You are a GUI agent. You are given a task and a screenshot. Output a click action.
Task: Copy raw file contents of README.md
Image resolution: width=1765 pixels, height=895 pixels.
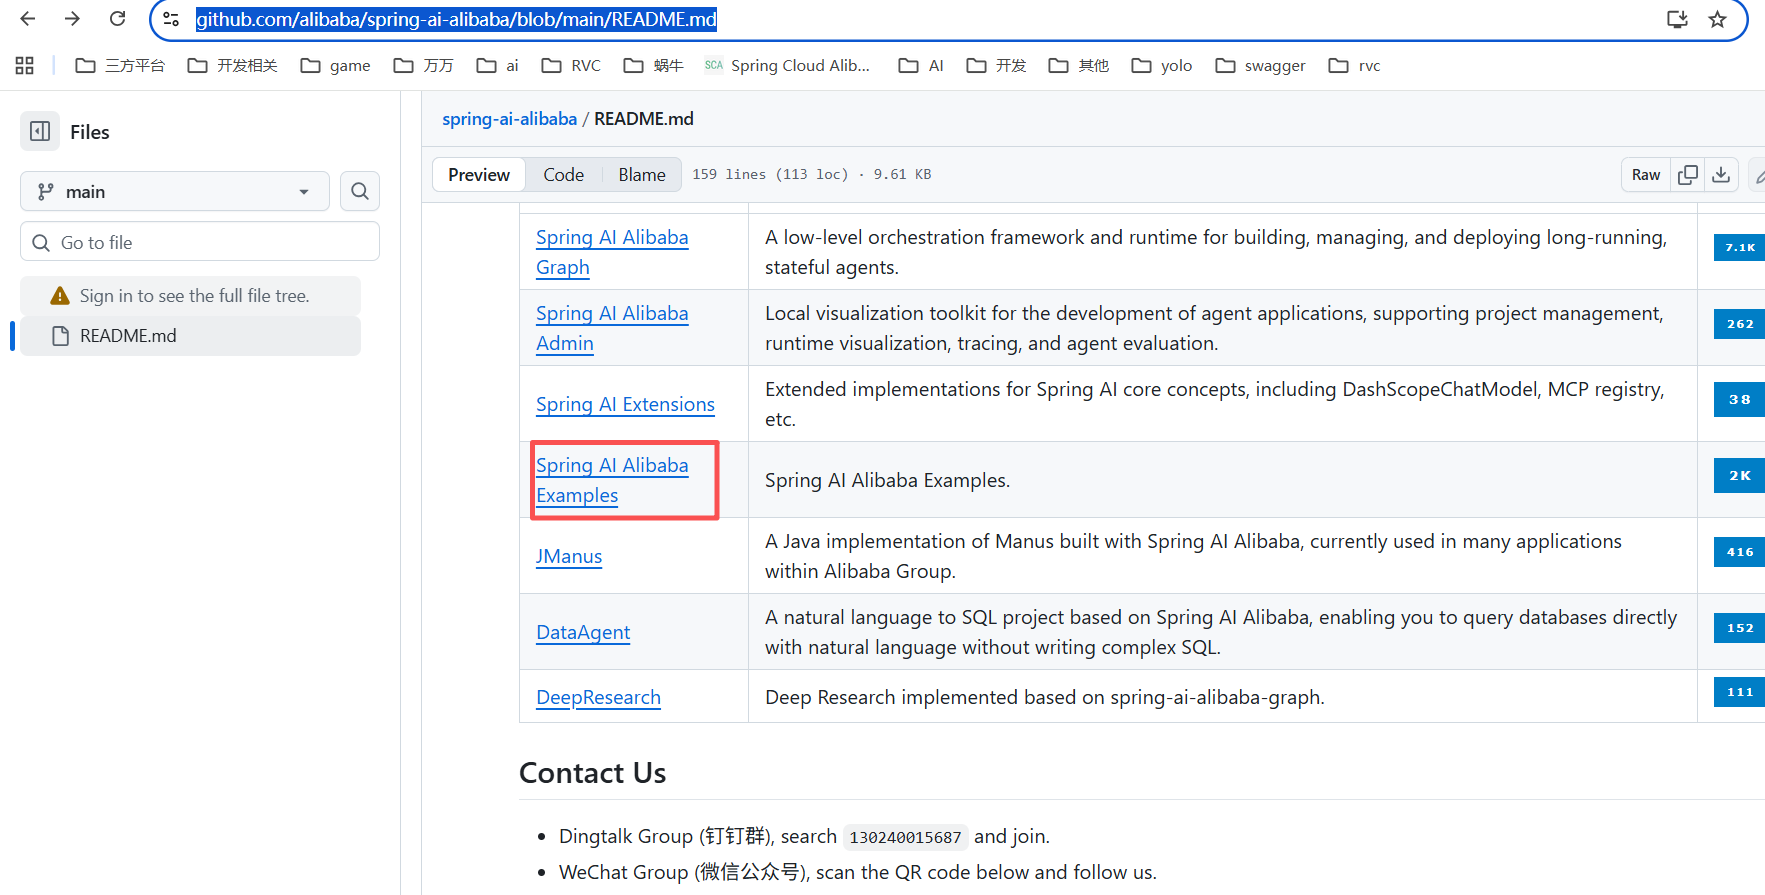pyautogui.click(x=1688, y=175)
